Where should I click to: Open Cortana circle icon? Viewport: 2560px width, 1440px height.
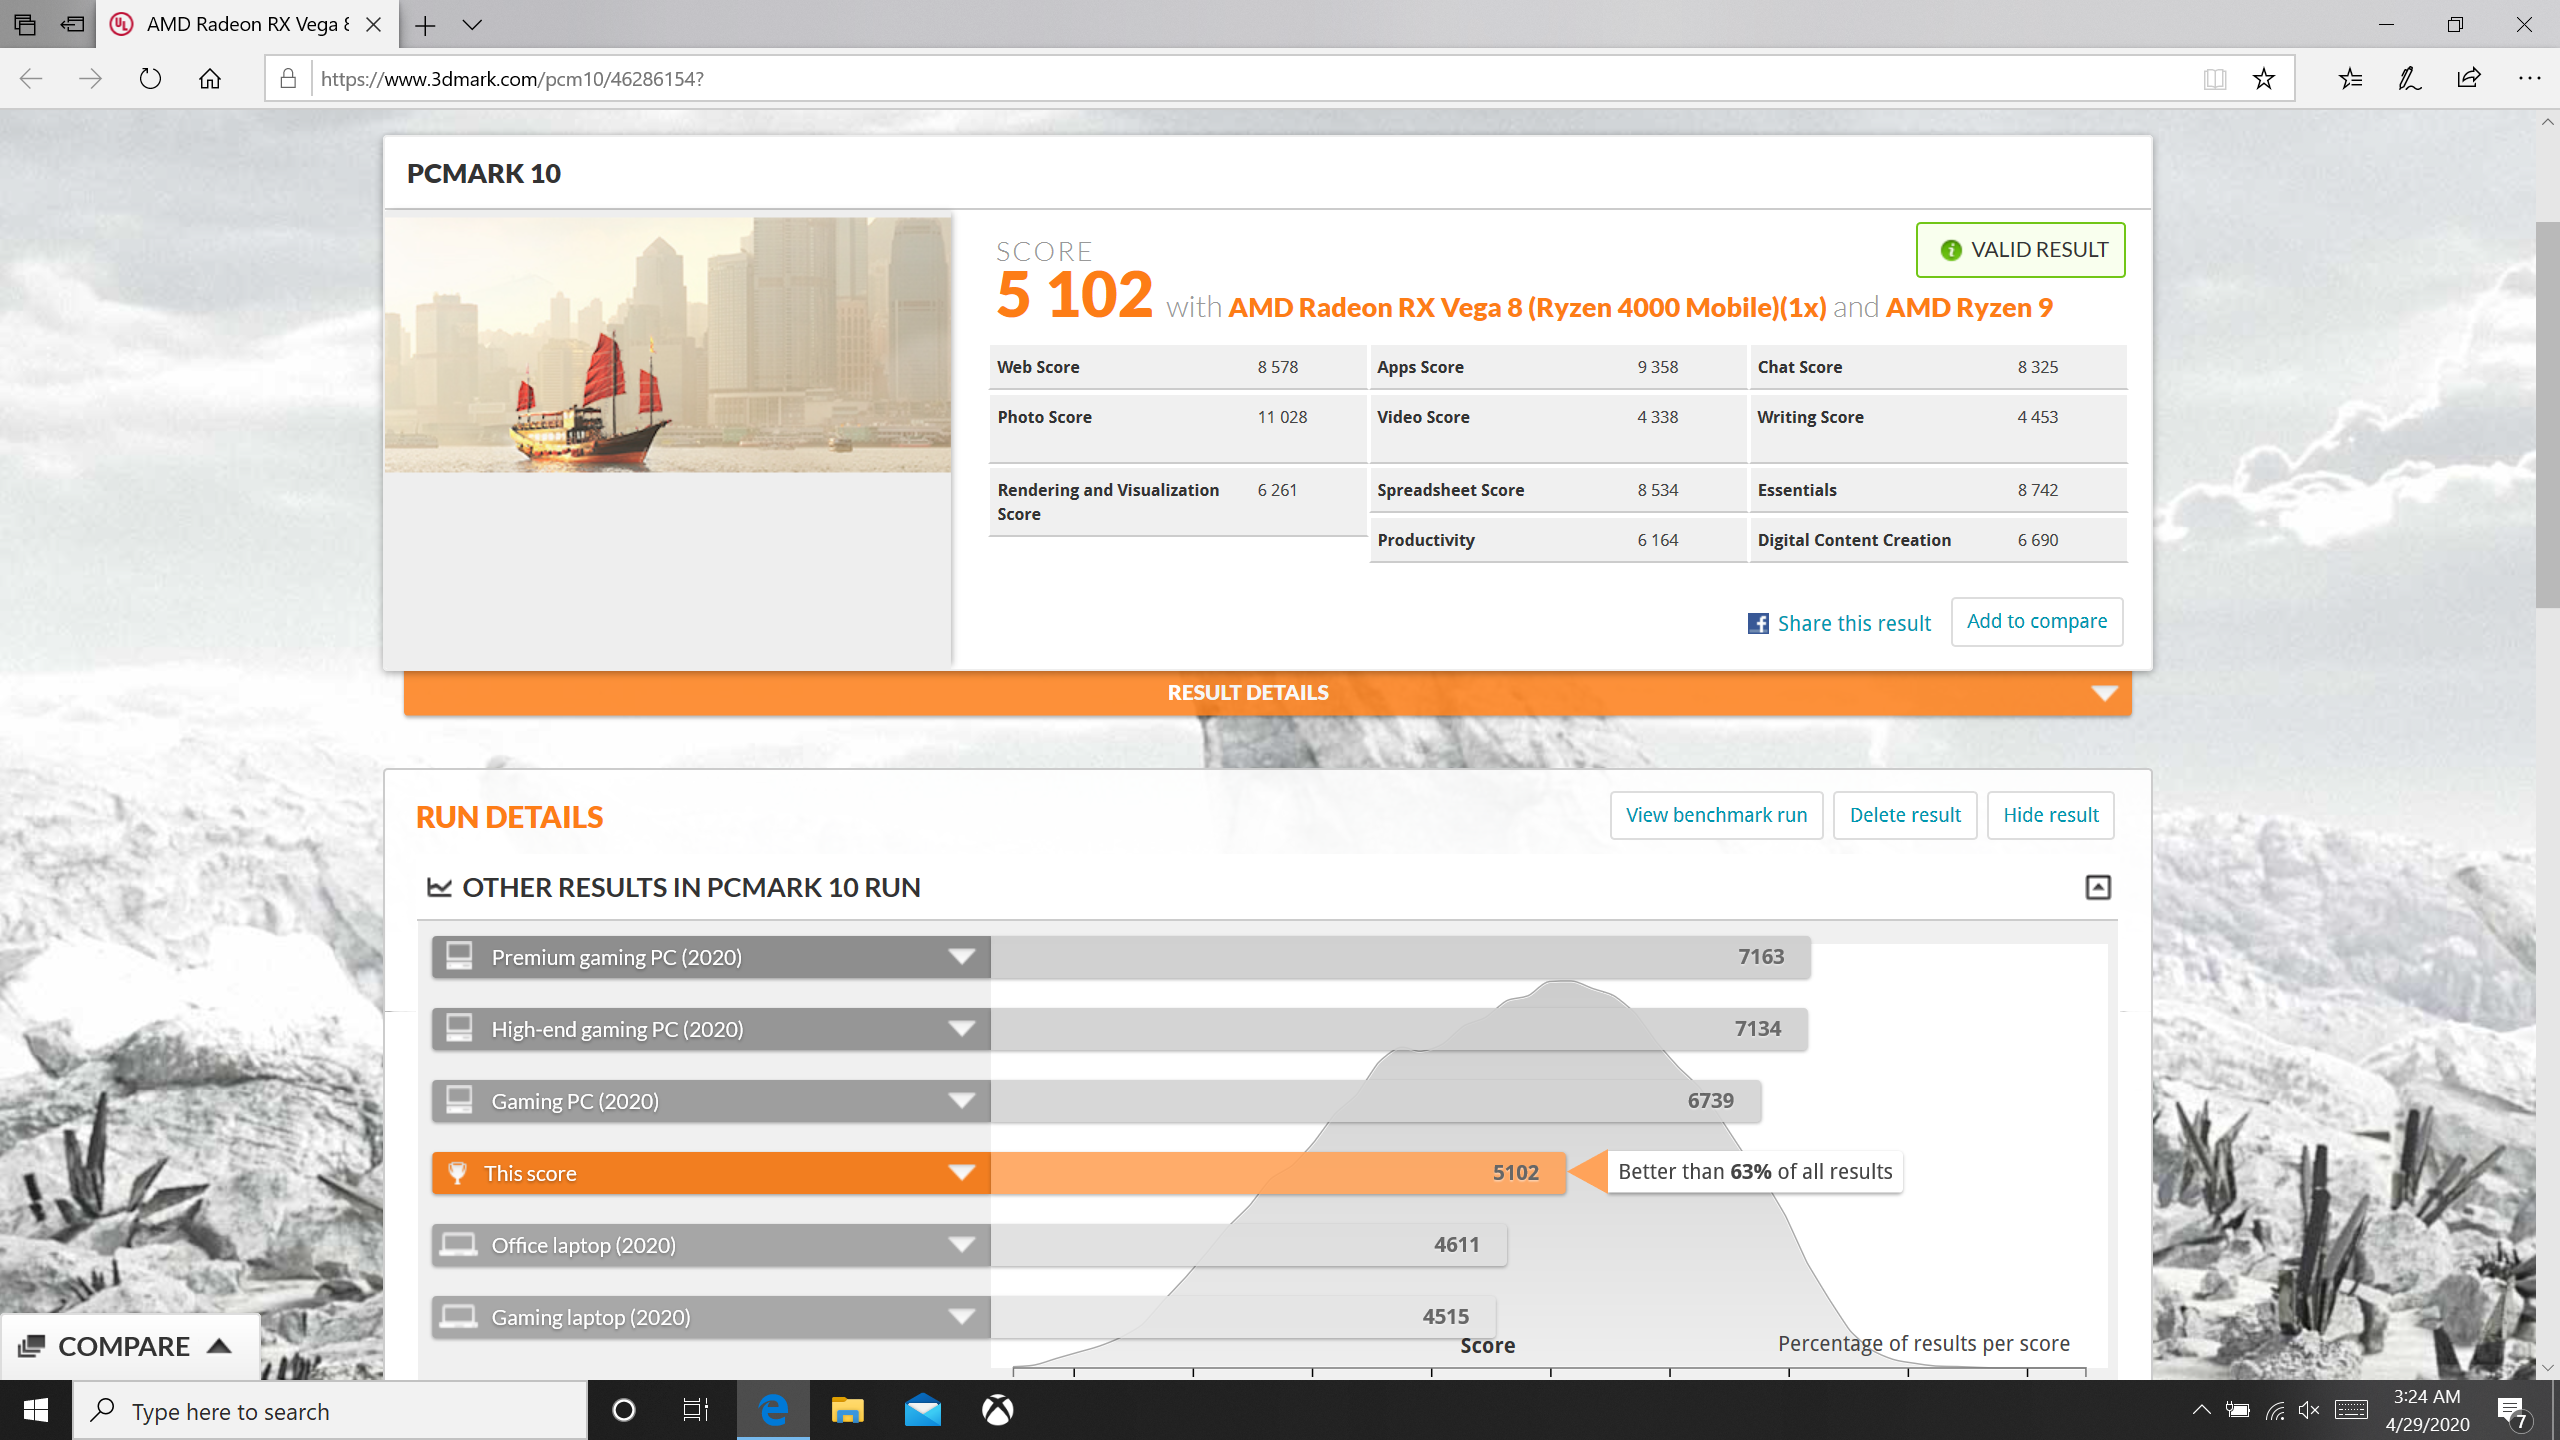point(623,1411)
